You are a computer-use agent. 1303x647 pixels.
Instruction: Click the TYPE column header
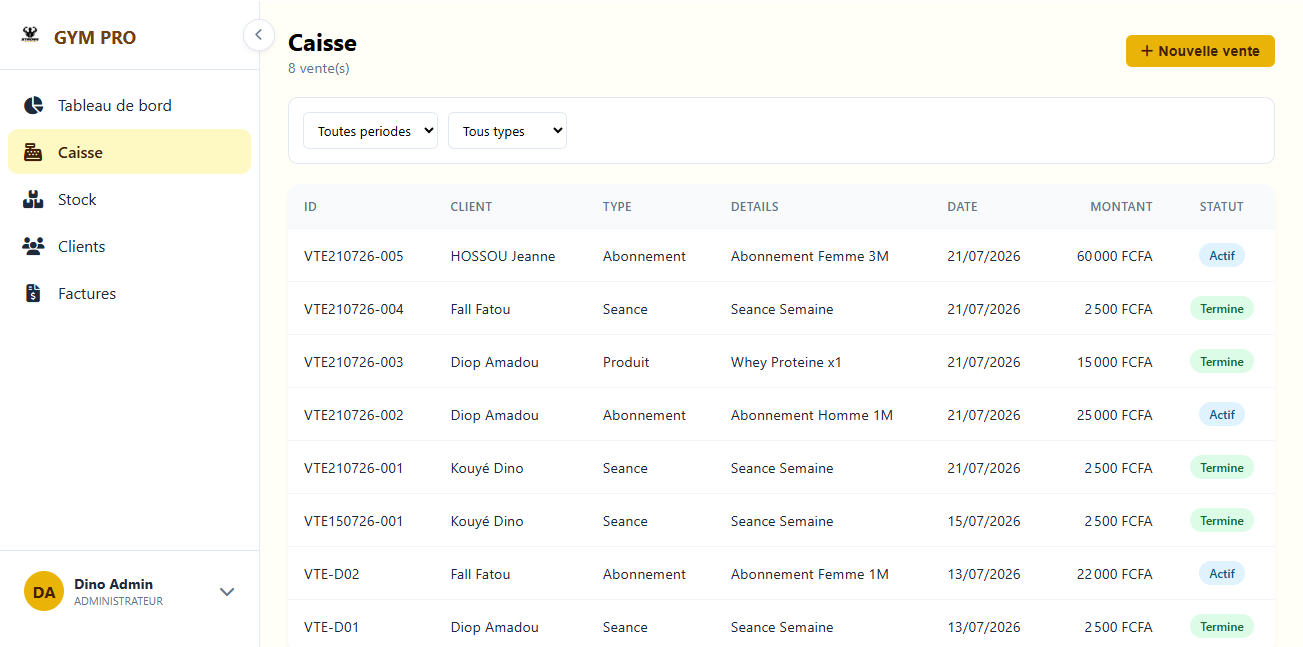tap(617, 207)
